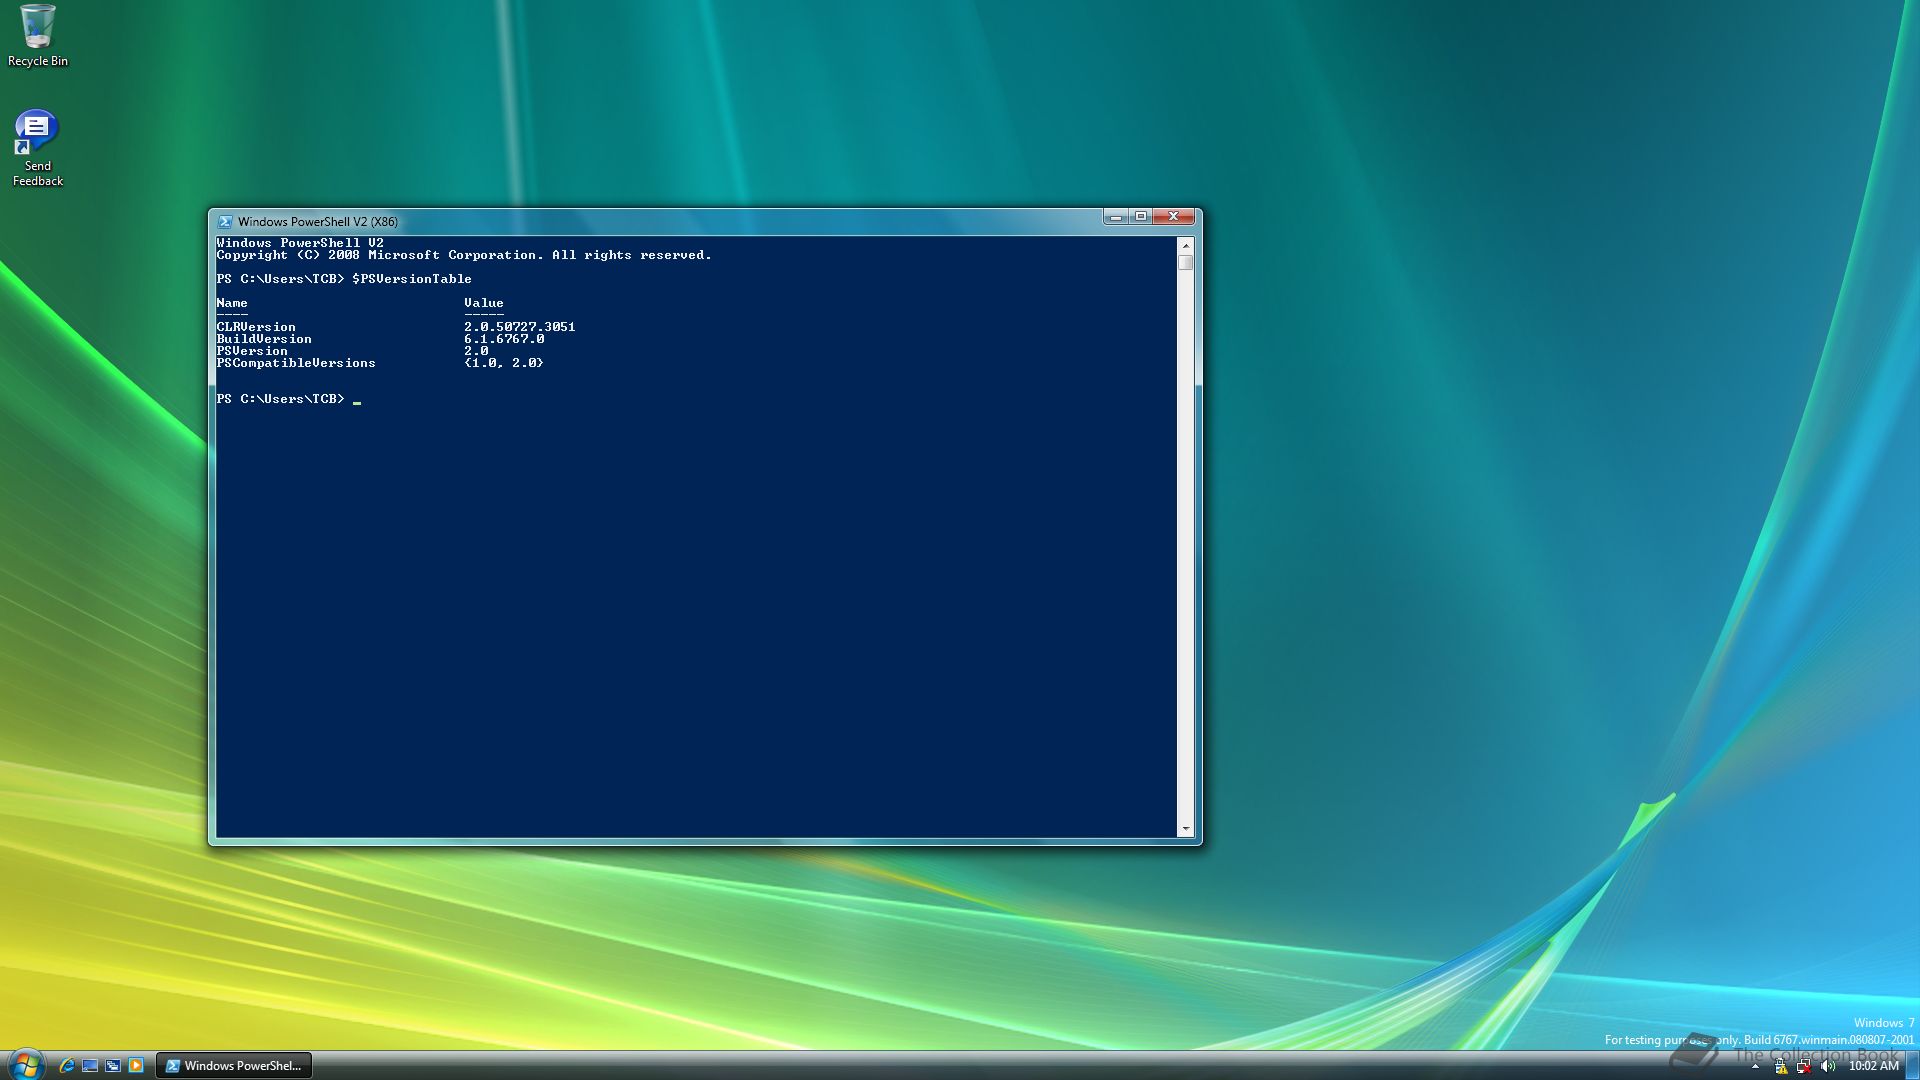
Task: Click the PSCompatibleVersions row name
Action: tap(296, 363)
